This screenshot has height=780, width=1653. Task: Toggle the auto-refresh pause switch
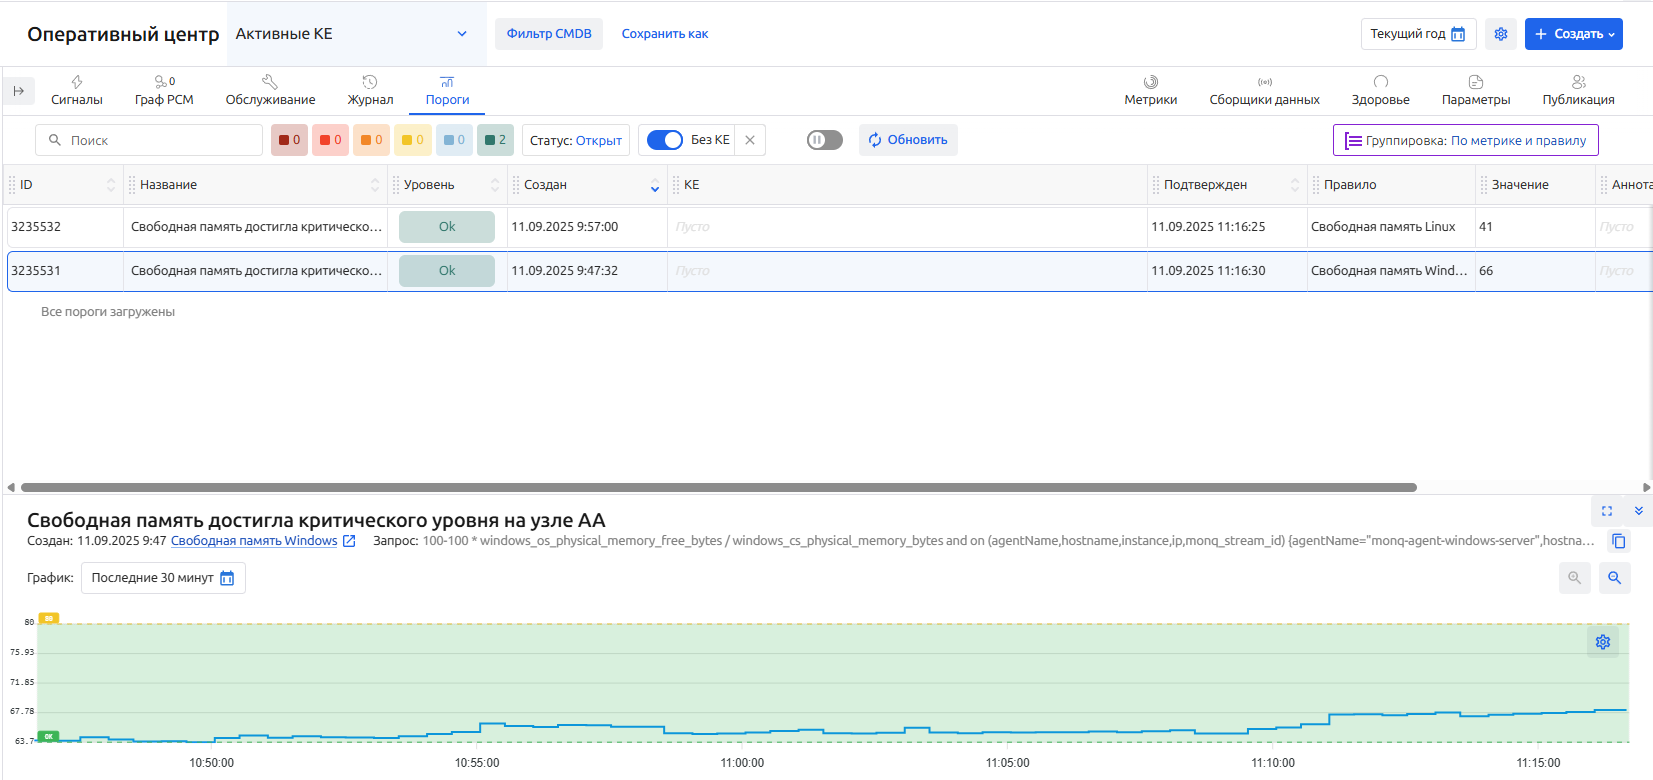[x=824, y=140]
